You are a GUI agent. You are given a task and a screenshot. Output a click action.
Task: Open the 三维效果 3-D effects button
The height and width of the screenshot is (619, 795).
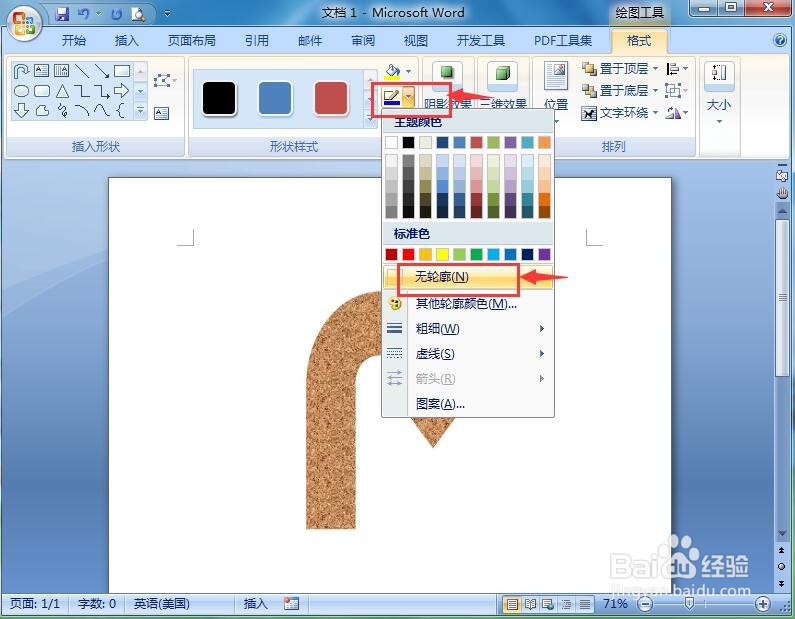pos(502,86)
